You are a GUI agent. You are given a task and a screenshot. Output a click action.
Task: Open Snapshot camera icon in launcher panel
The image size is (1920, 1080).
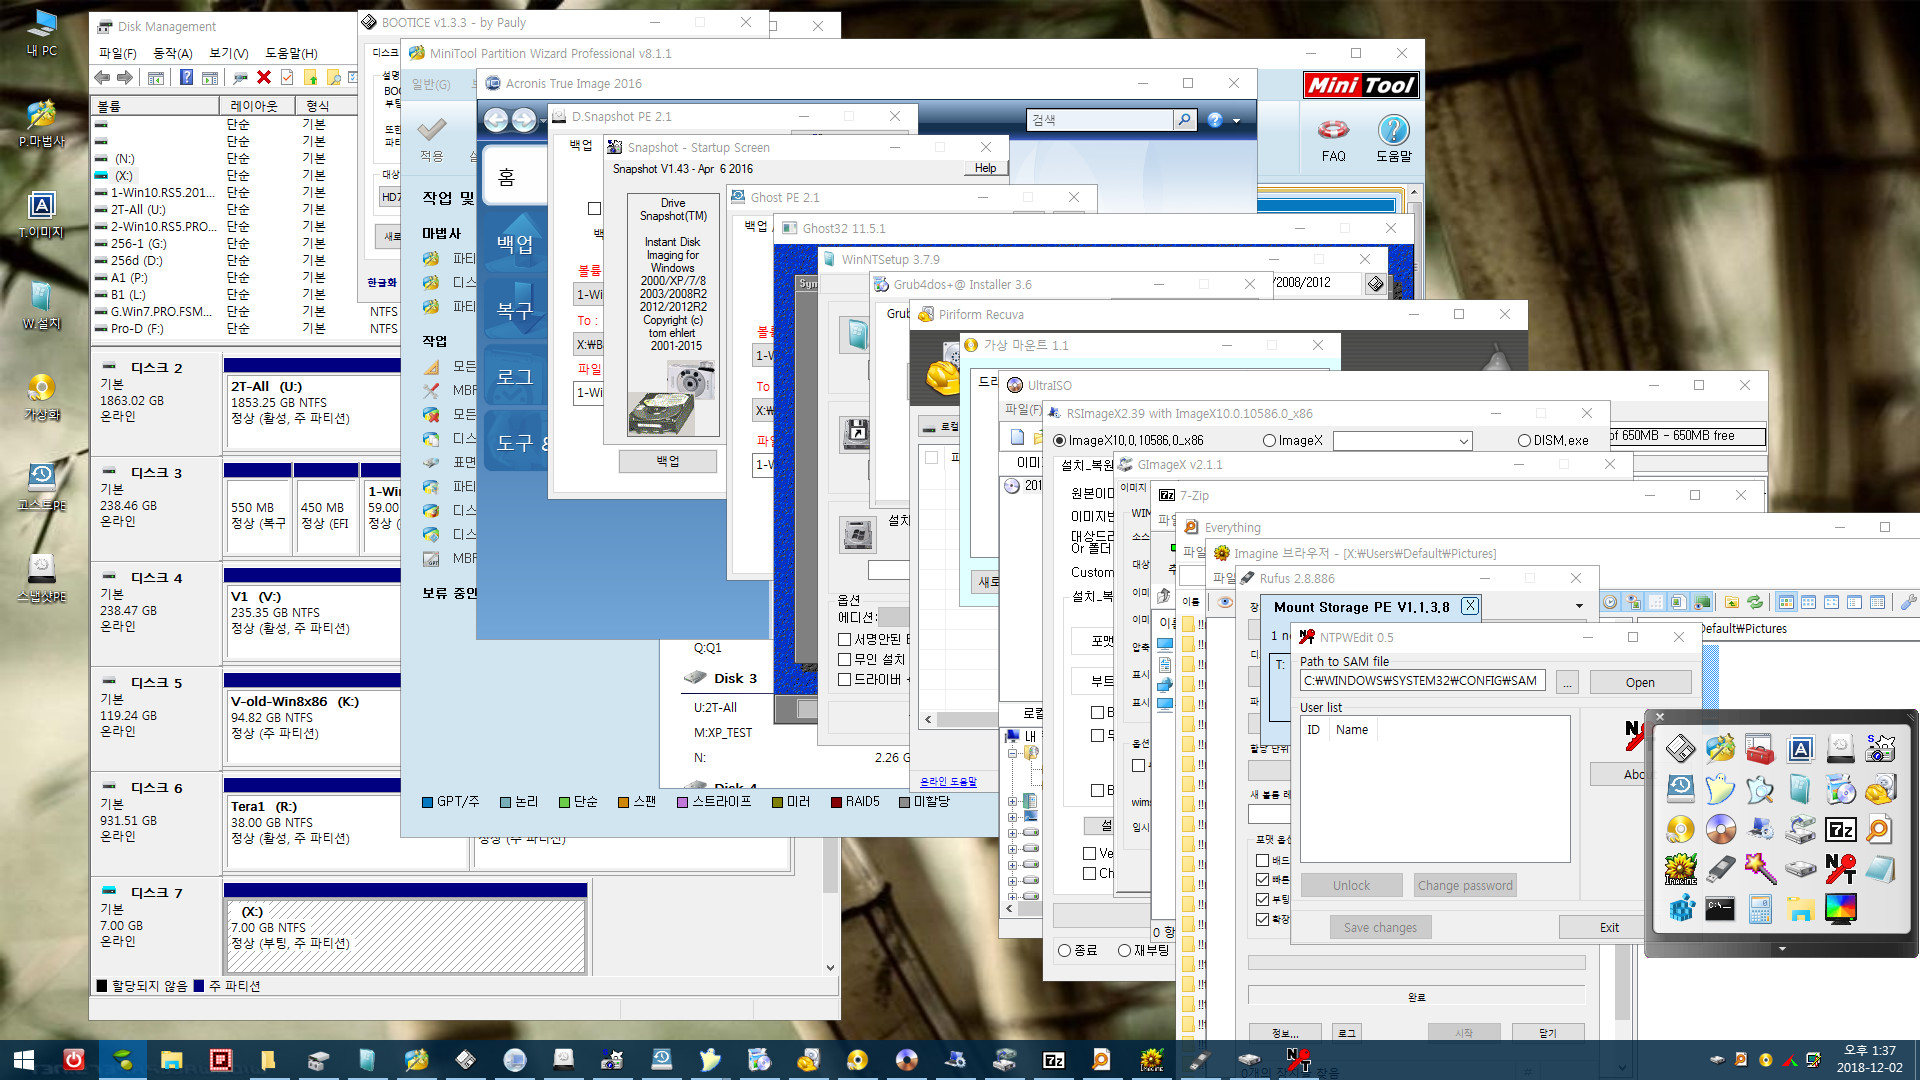(1880, 748)
